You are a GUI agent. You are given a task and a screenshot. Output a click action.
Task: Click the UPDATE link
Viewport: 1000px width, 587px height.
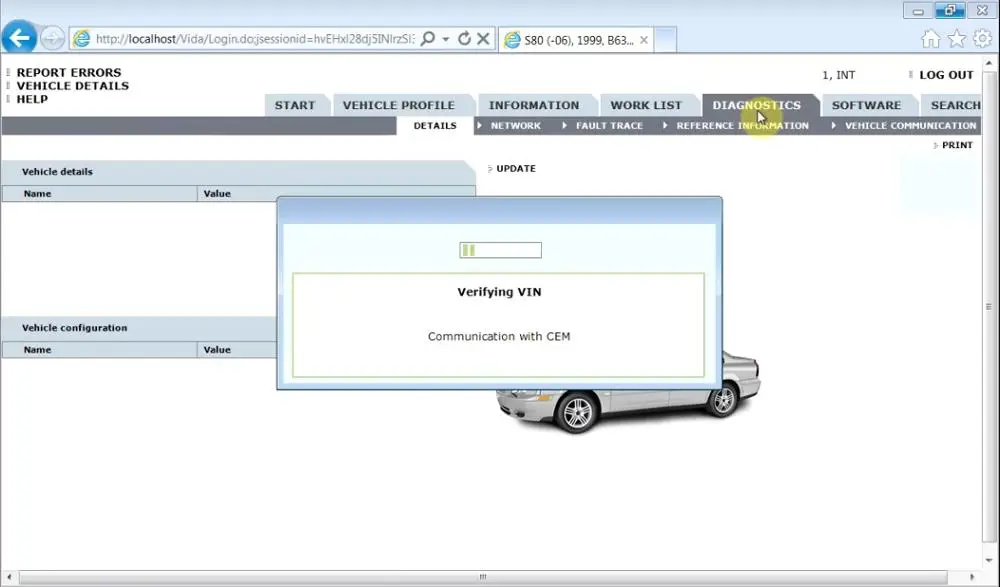pyautogui.click(x=515, y=168)
